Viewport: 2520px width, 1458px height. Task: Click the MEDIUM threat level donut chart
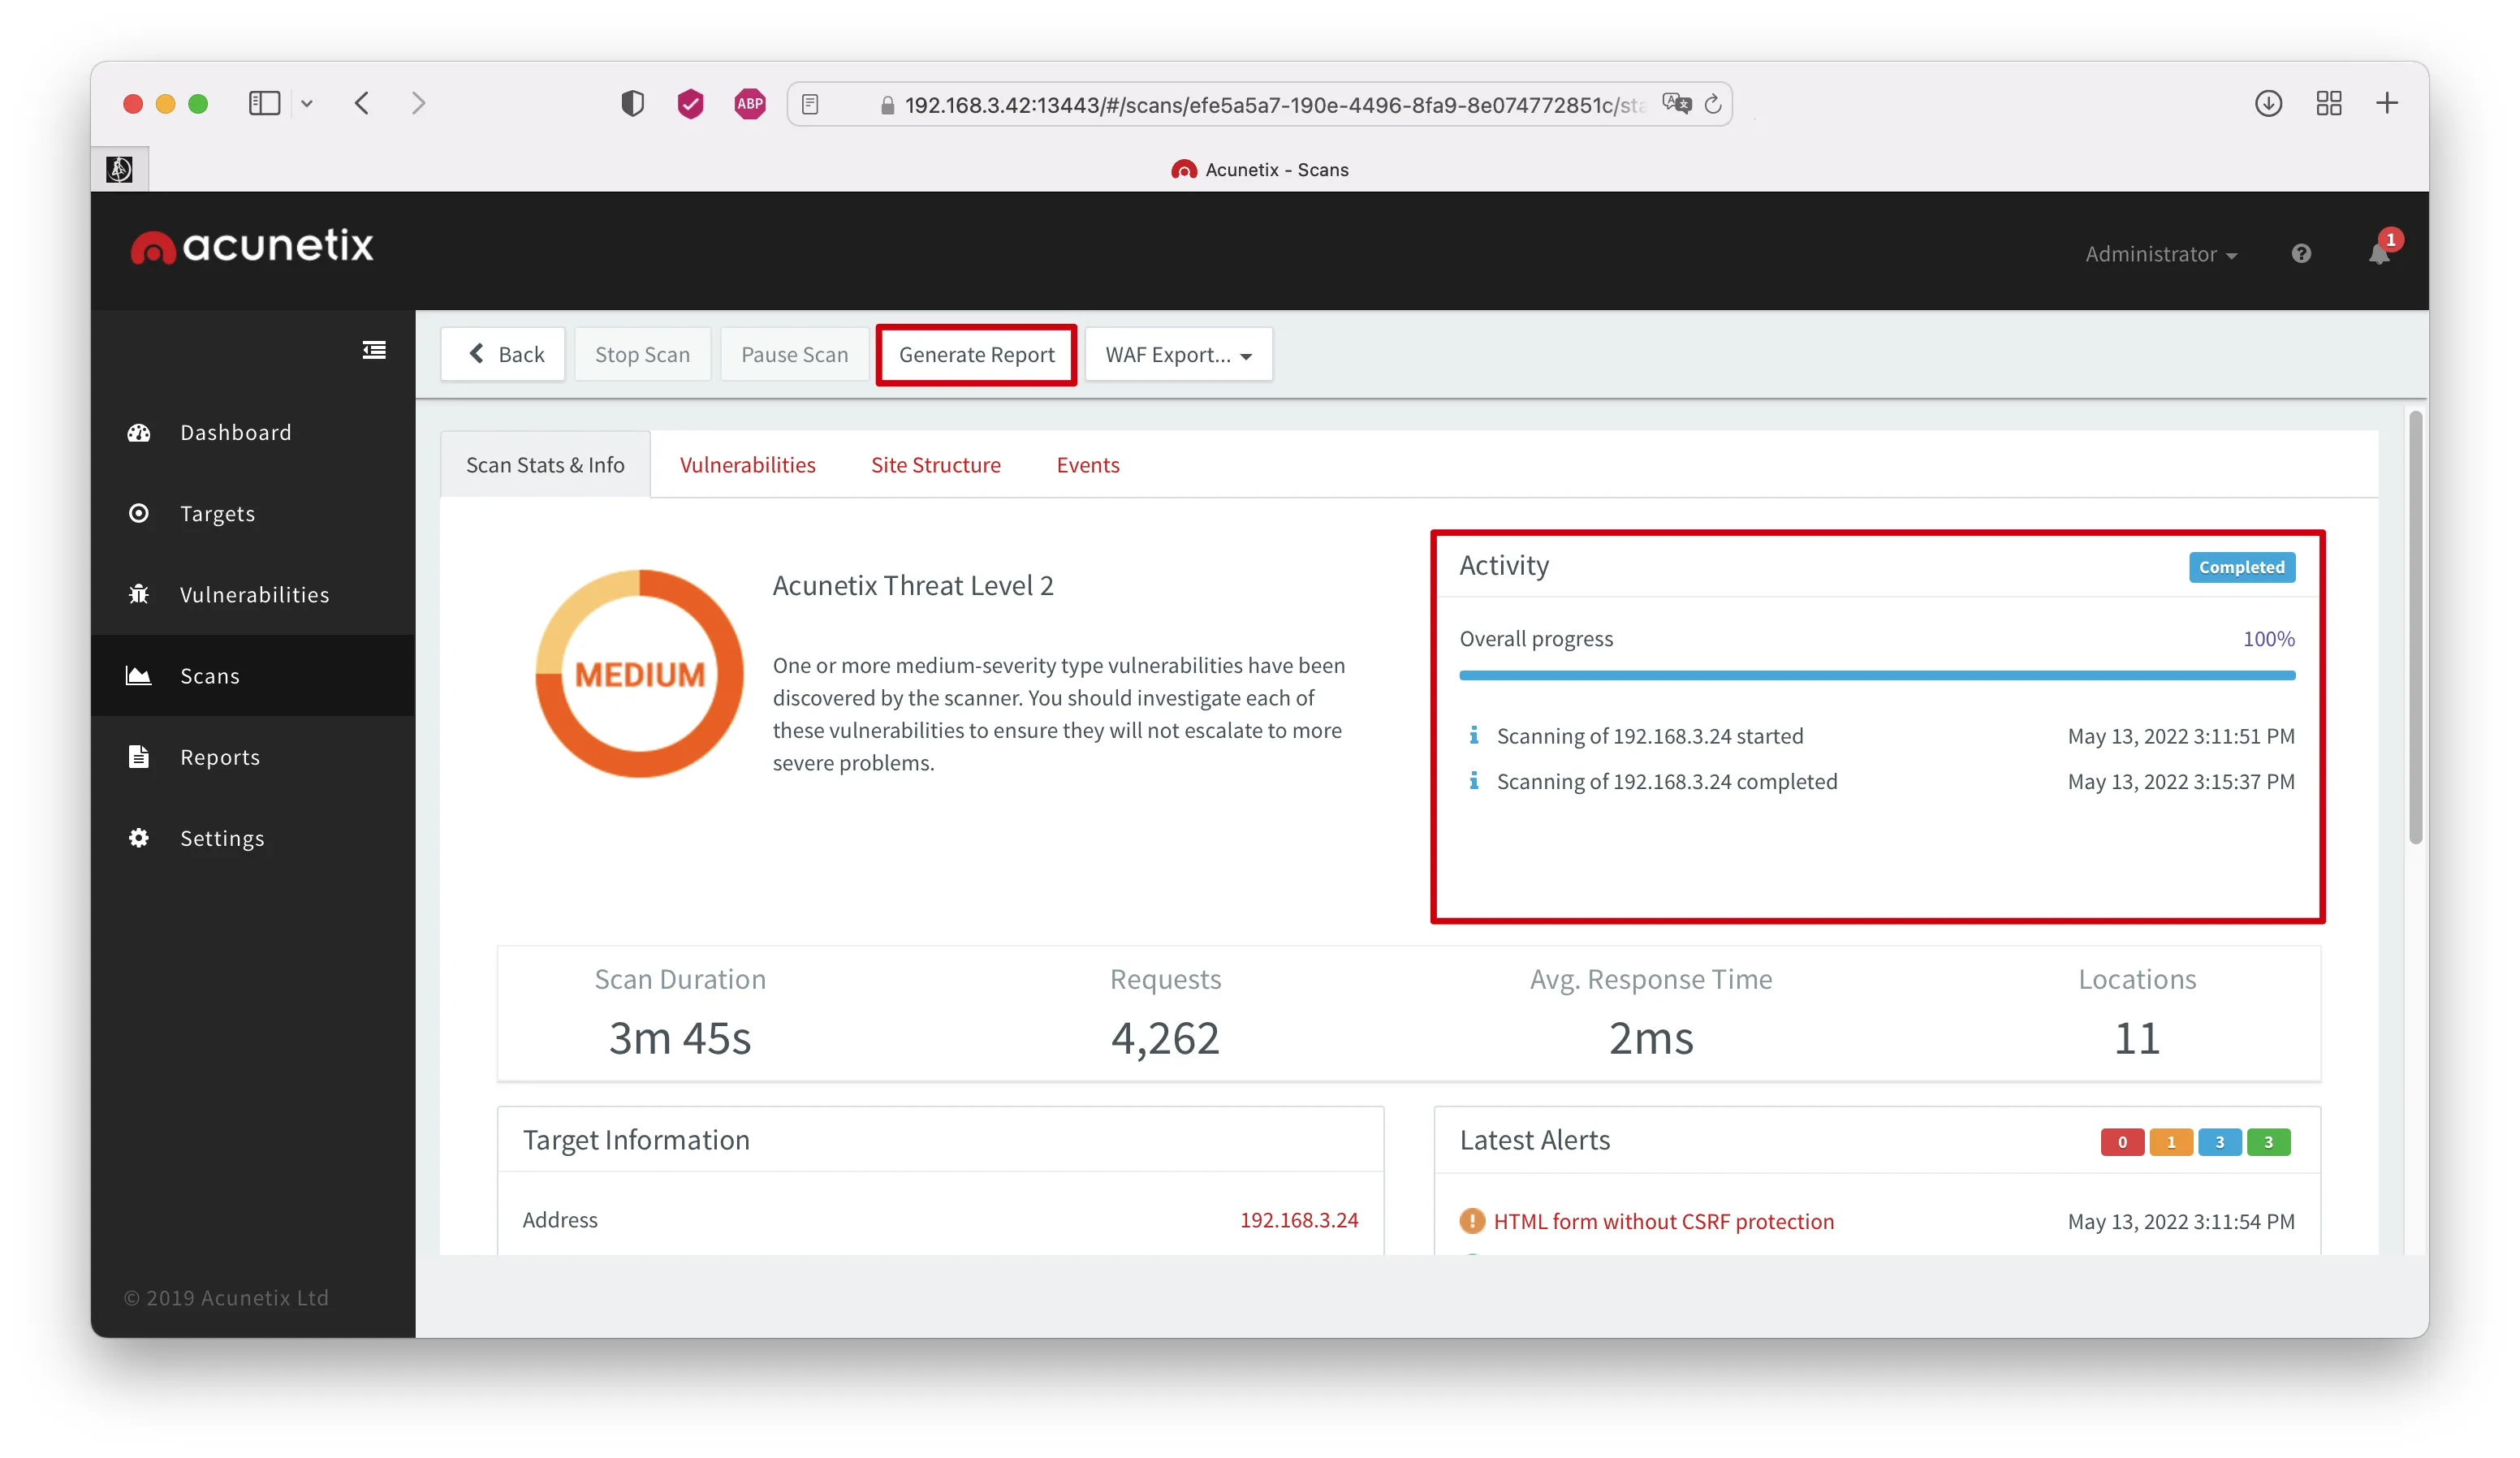pos(640,674)
